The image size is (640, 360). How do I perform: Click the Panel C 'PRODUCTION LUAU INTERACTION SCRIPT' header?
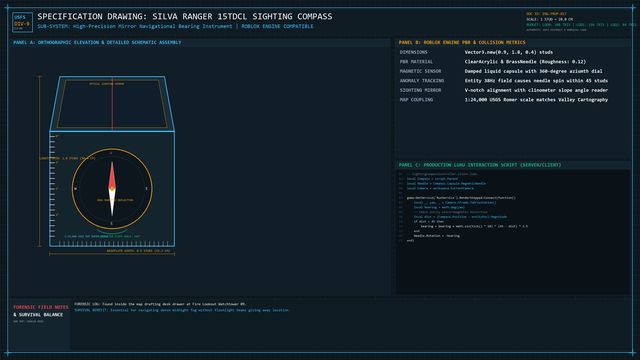480,165
